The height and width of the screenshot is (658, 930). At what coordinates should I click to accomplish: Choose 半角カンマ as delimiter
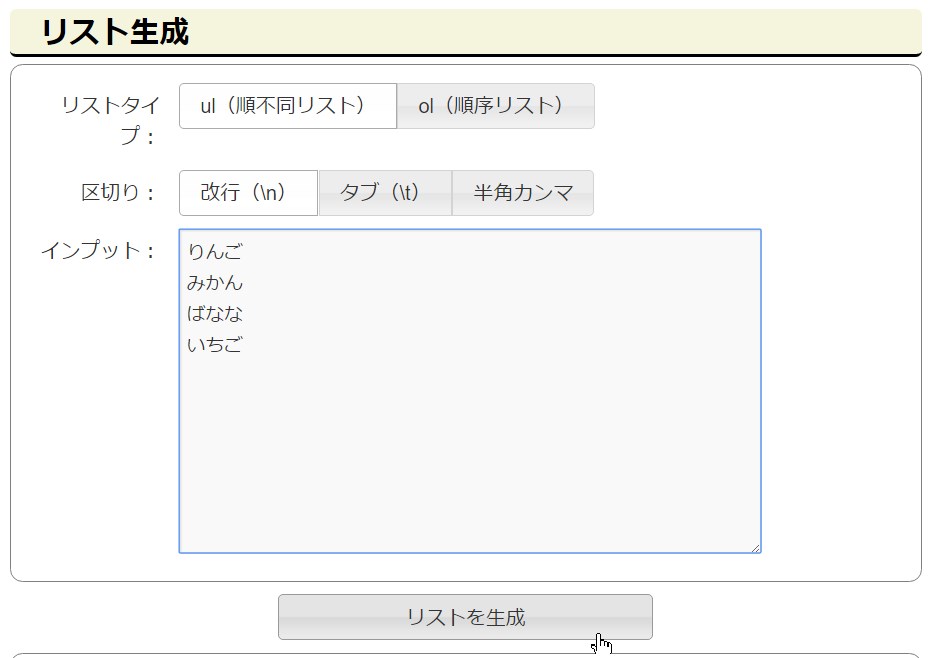pos(523,193)
